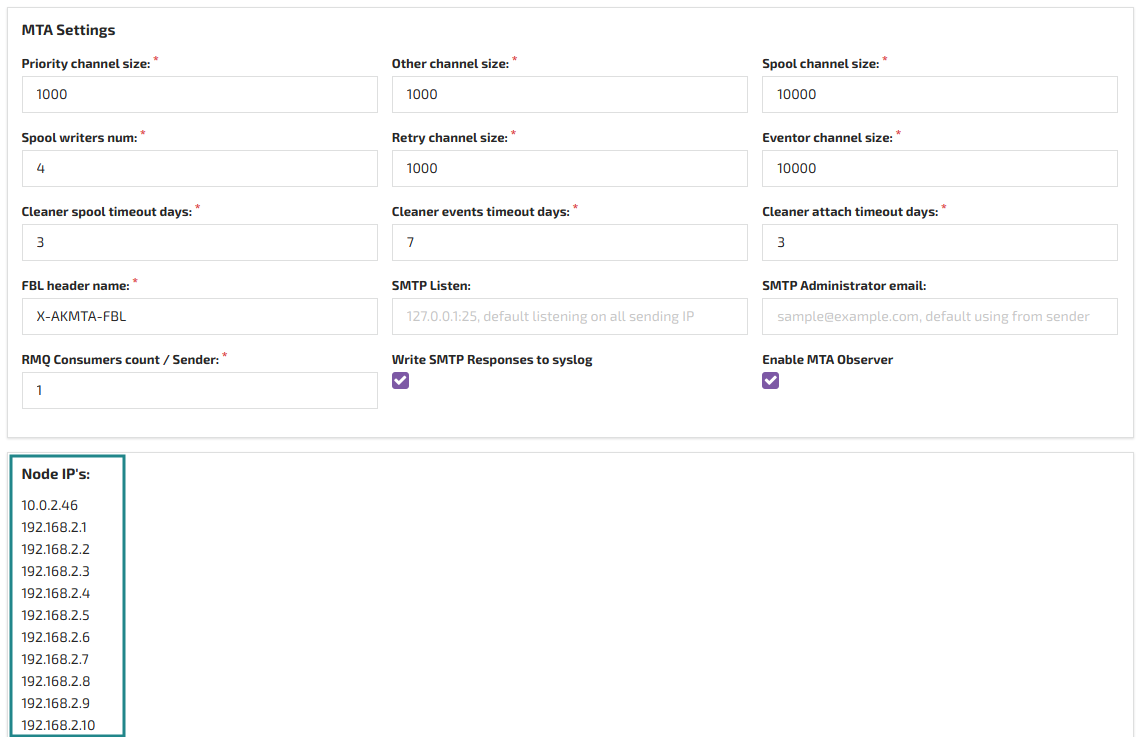
Task: Click node IP 10.0.2.46
Action: [x=50, y=506]
